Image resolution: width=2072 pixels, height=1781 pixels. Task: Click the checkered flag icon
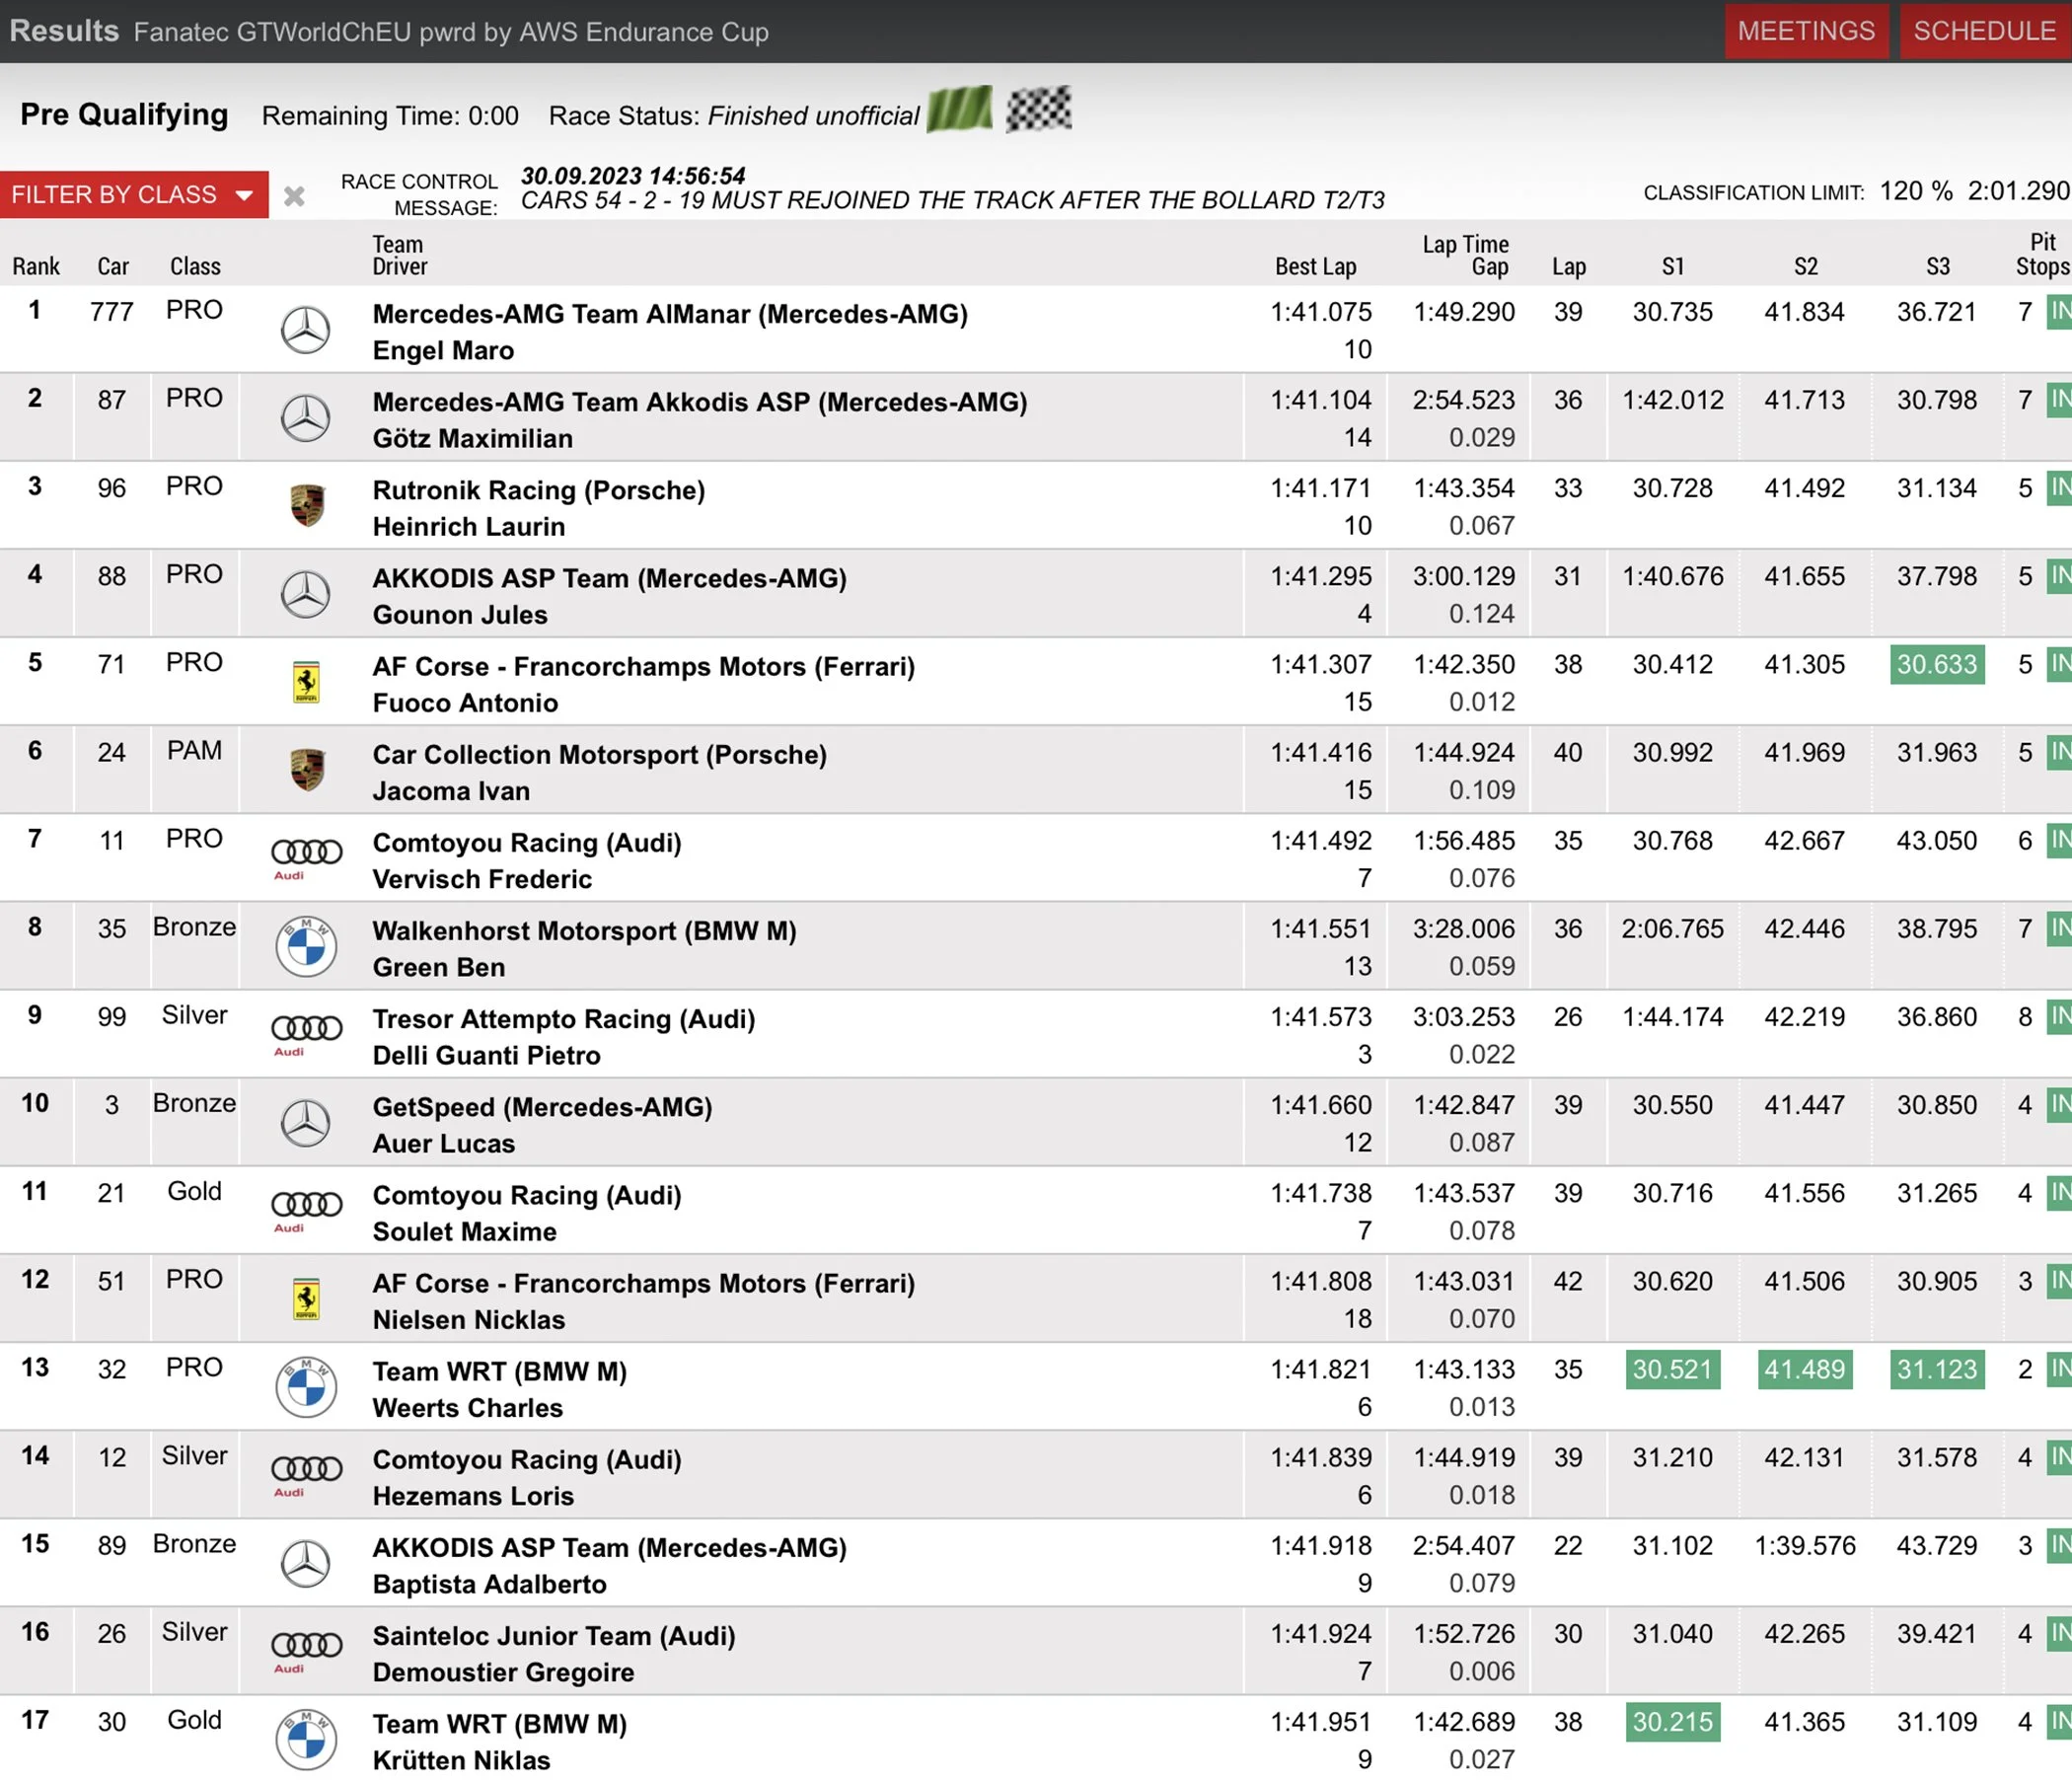click(x=1038, y=110)
